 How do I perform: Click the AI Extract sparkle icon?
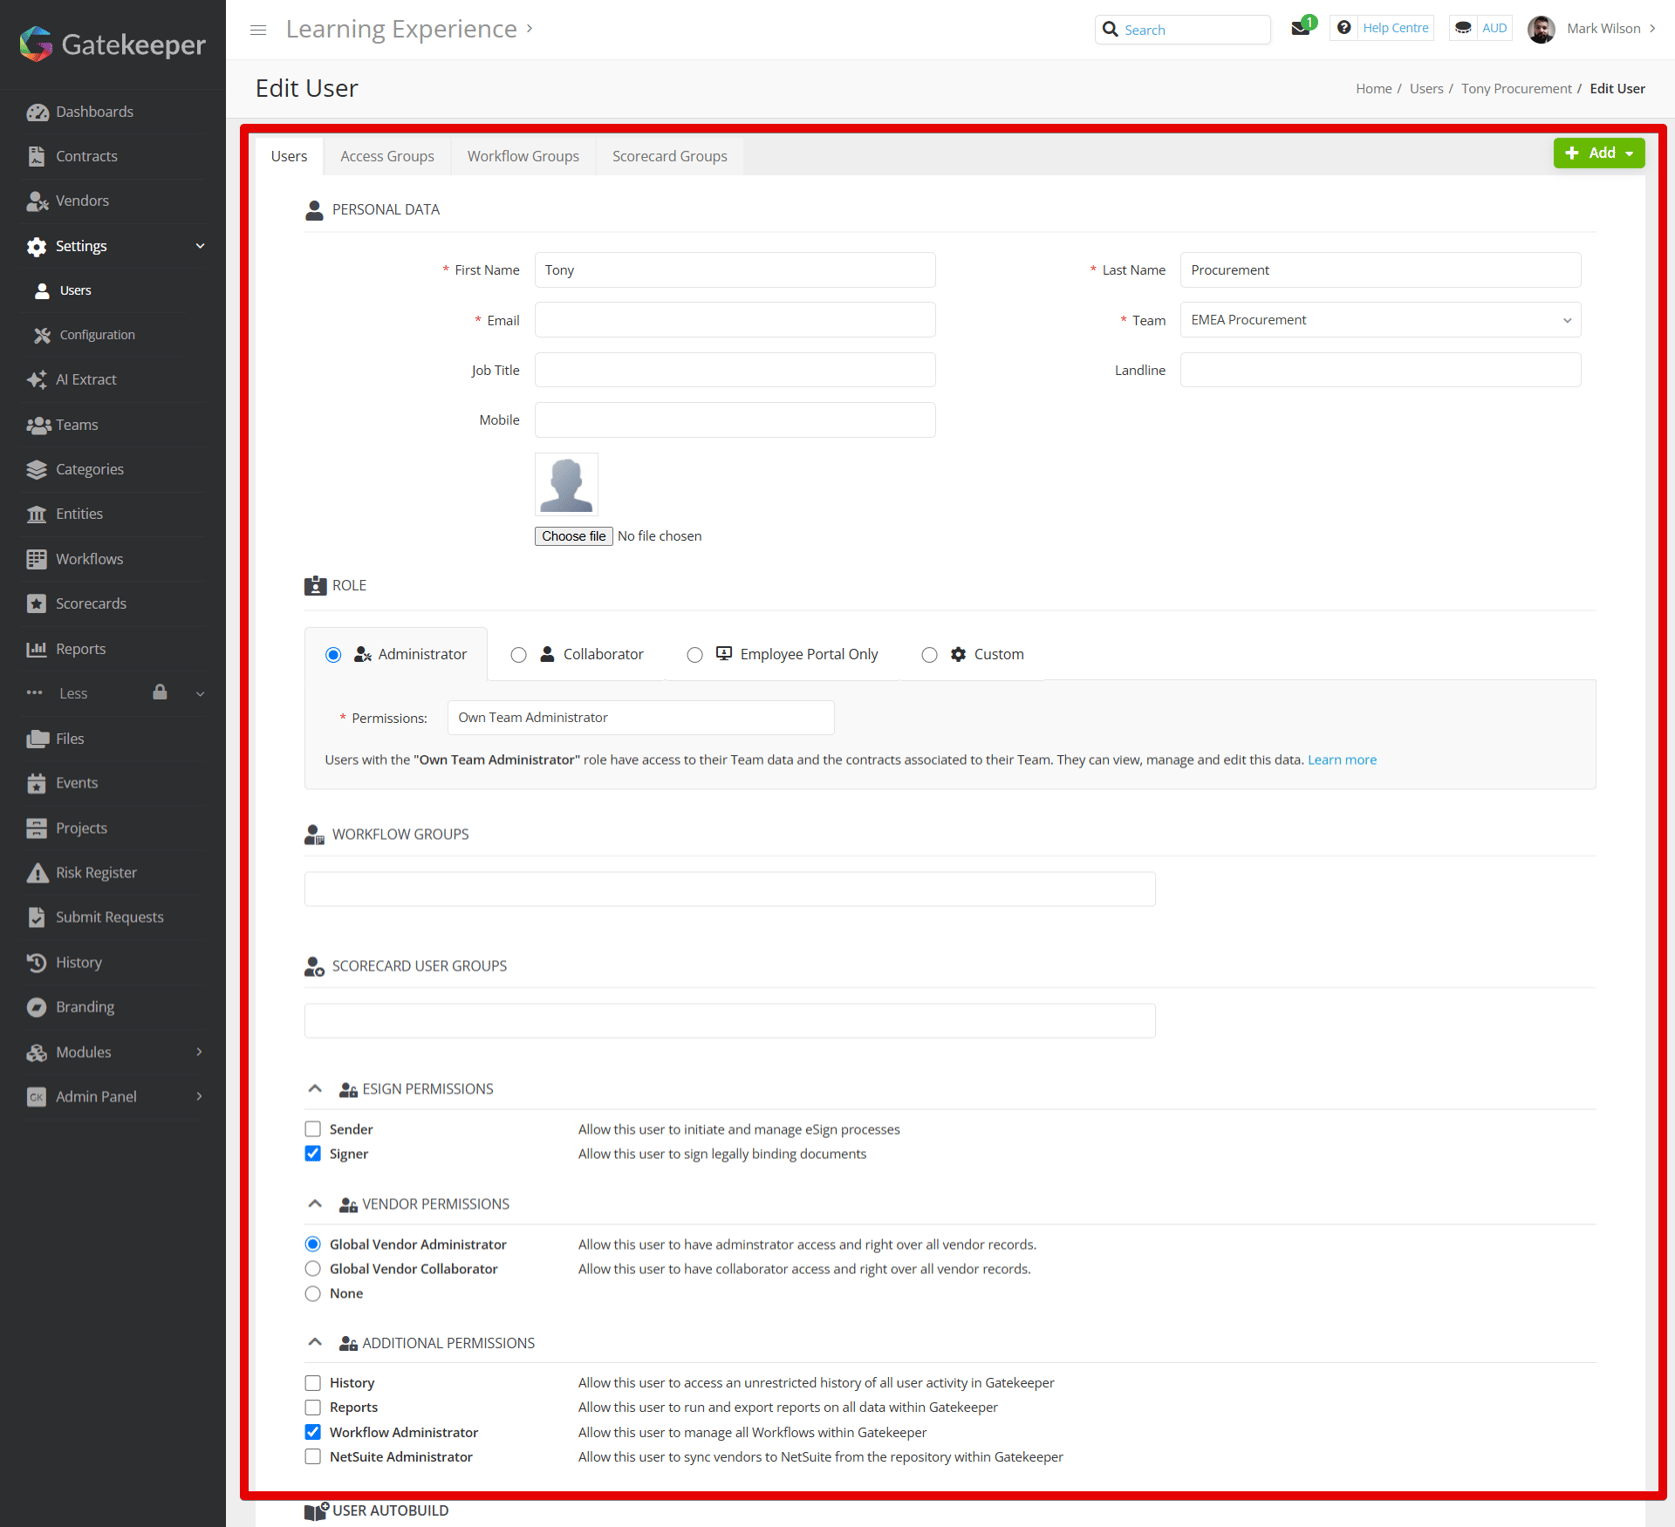pyautogui.click(x=37, y=380)
